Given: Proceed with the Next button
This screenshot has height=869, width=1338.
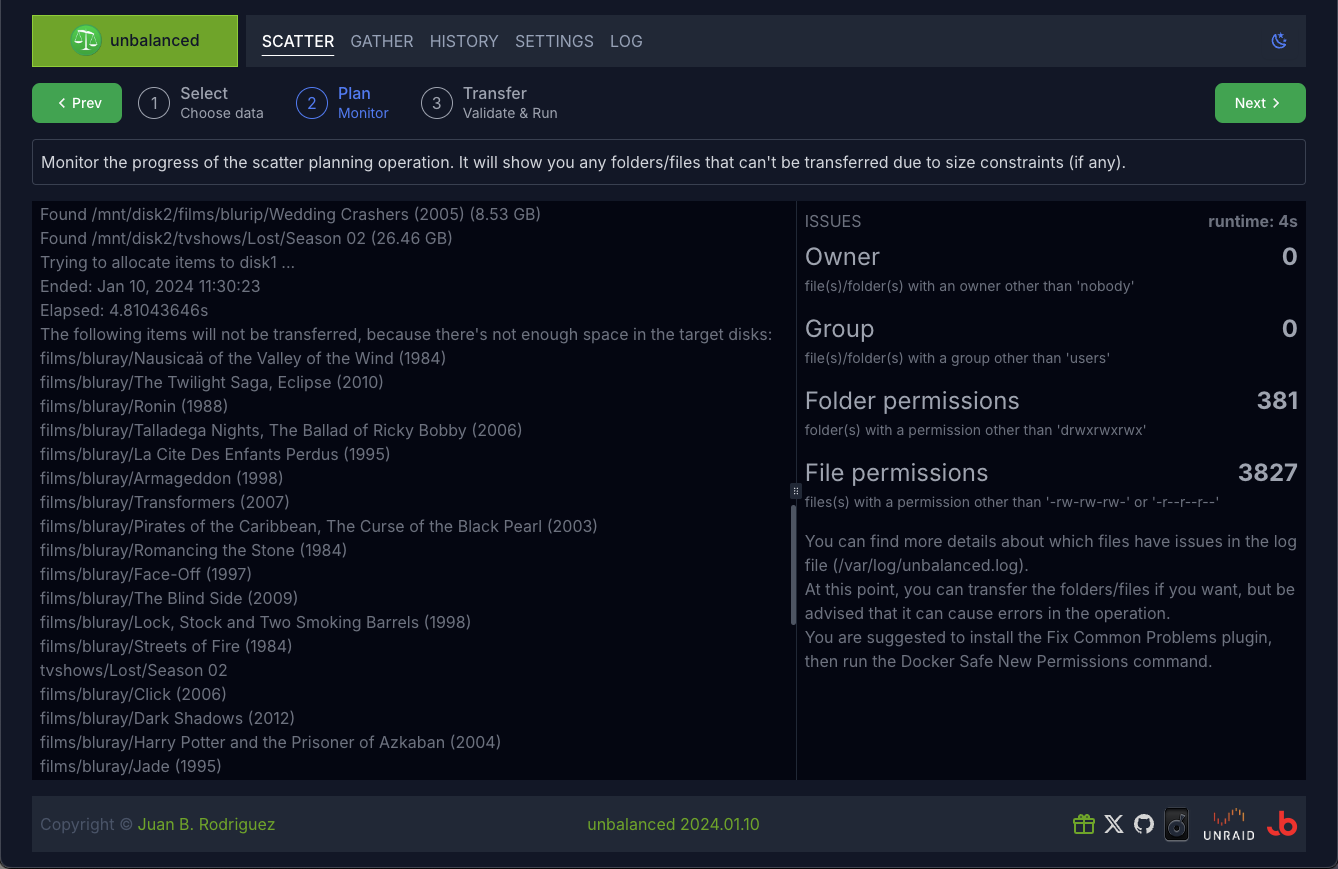Looking at the screenshot, I should [1260, 103].
